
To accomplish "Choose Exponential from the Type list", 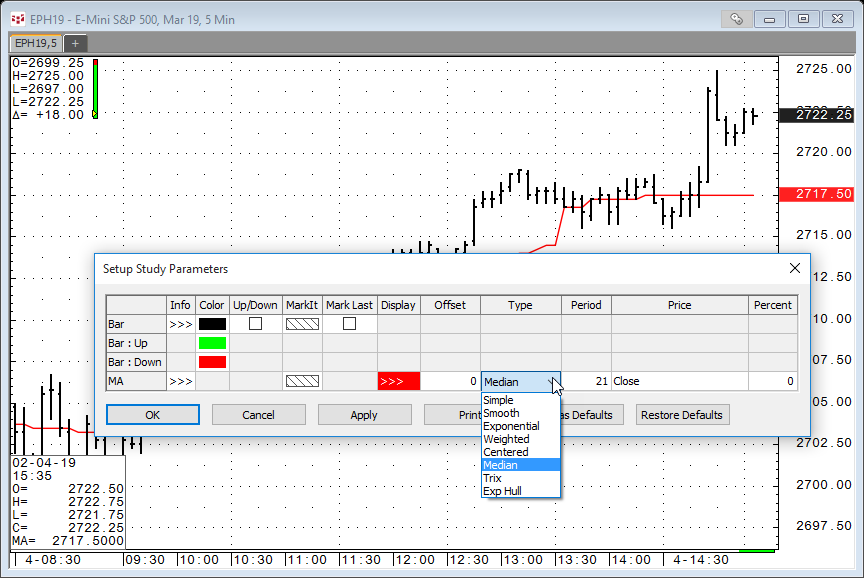I will tap(511, 426).
